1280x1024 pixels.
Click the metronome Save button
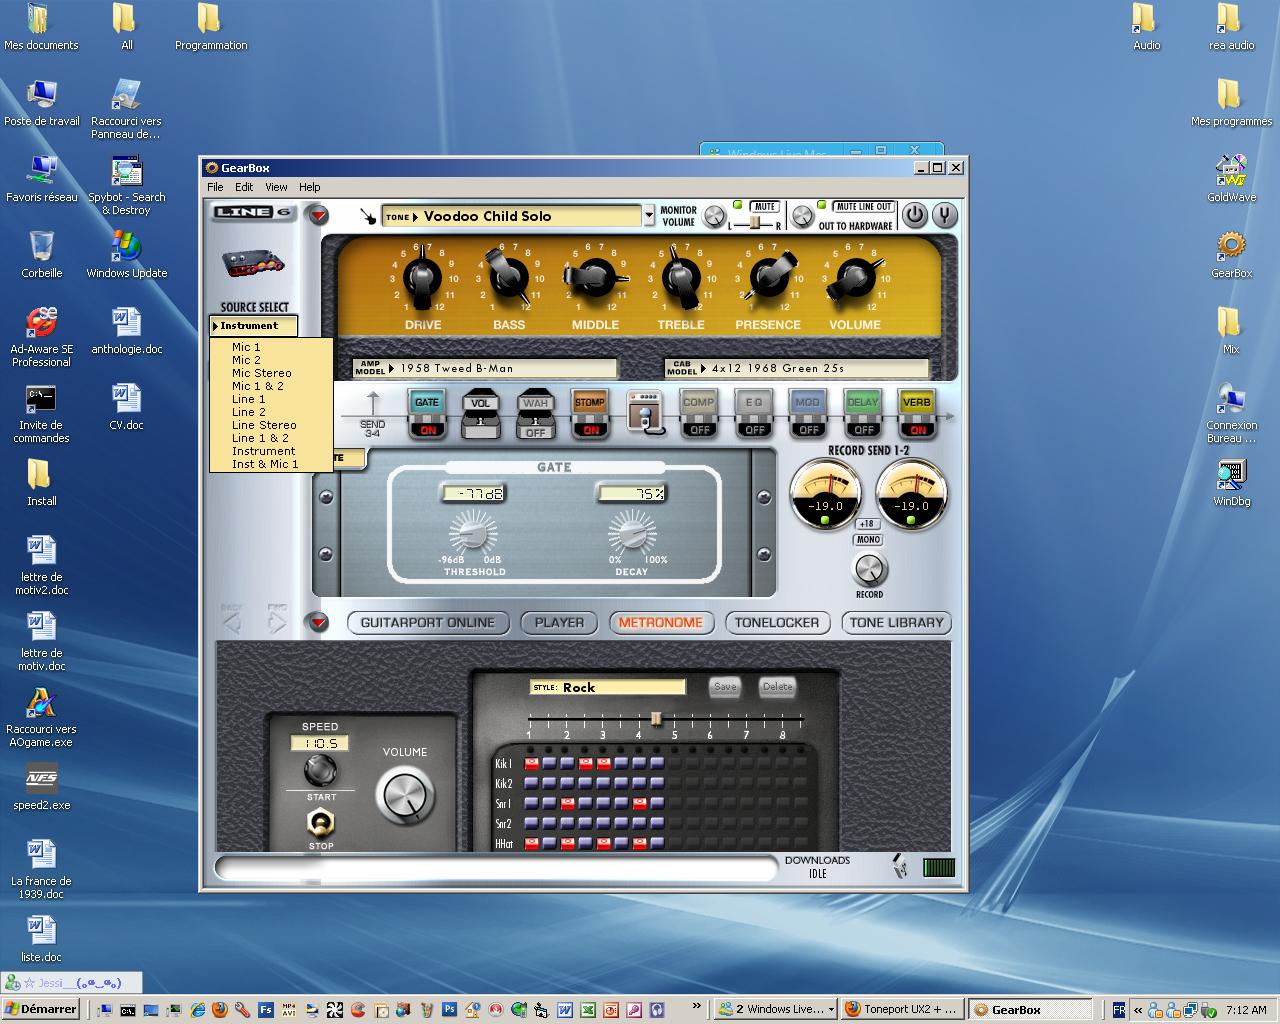725,687
